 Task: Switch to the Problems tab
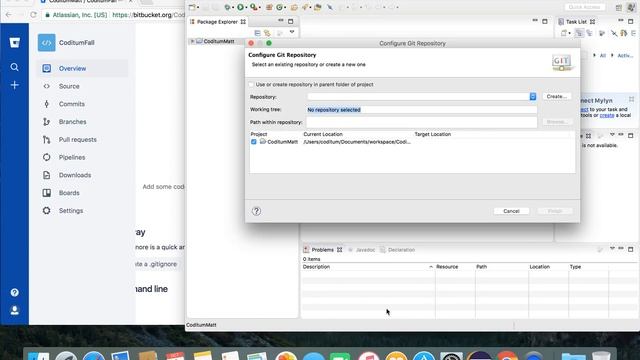322,249
